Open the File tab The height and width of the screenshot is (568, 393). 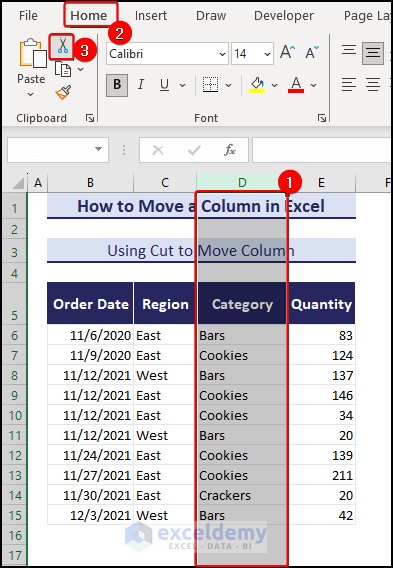click(28, 16)
